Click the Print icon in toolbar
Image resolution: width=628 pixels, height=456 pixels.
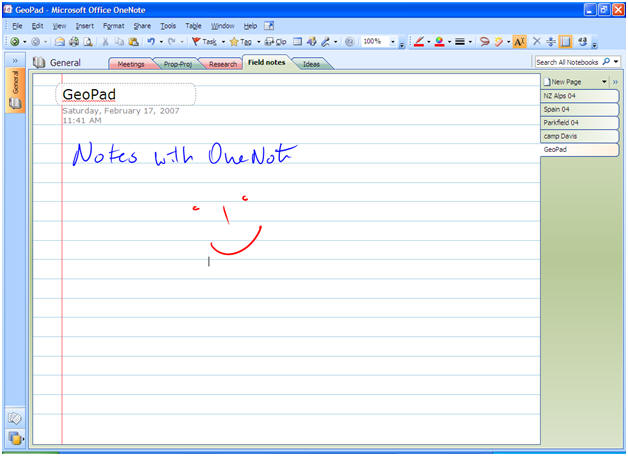pos(74,41)
